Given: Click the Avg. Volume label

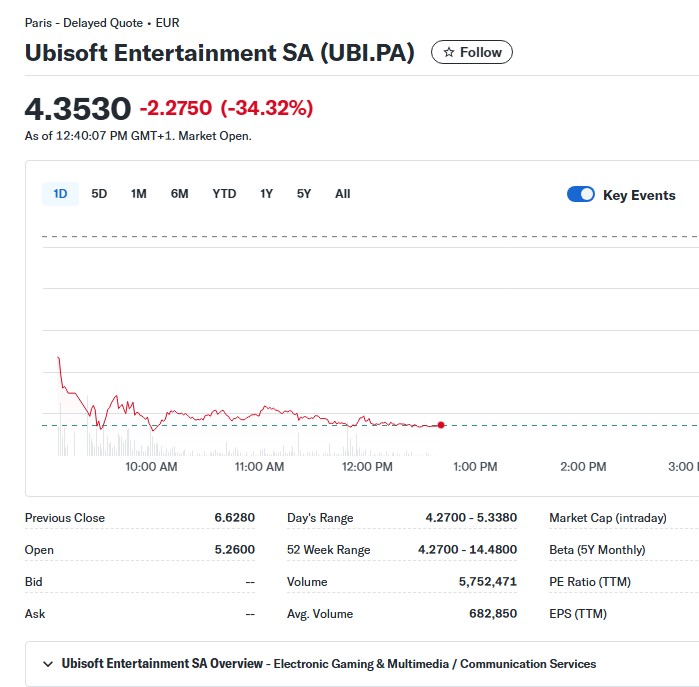Looking at the screenshot, I should pos(320,614).
